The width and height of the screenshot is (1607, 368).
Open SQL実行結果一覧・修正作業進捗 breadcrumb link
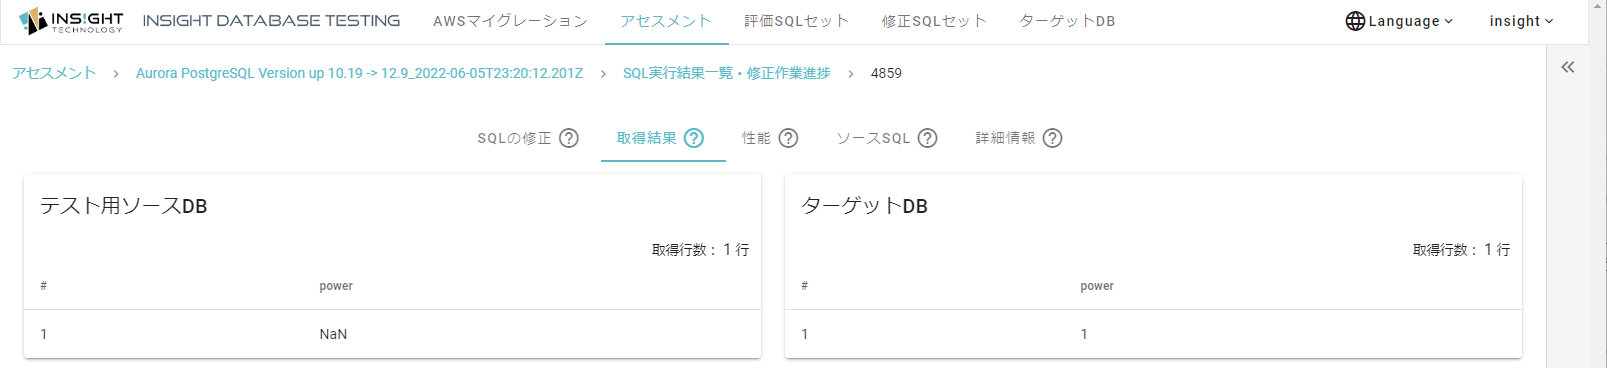[x=727, y=73]
